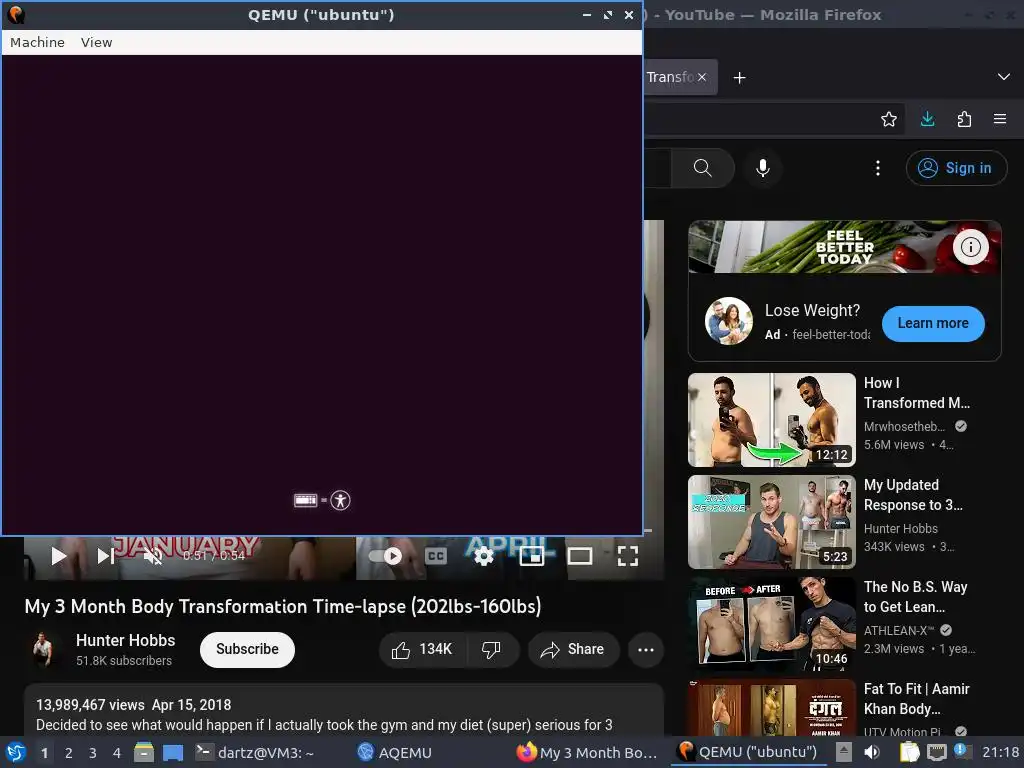Viewport: 1024px width, 768px height.
Task: Switch to workspace 3
Action: [93, 753]
